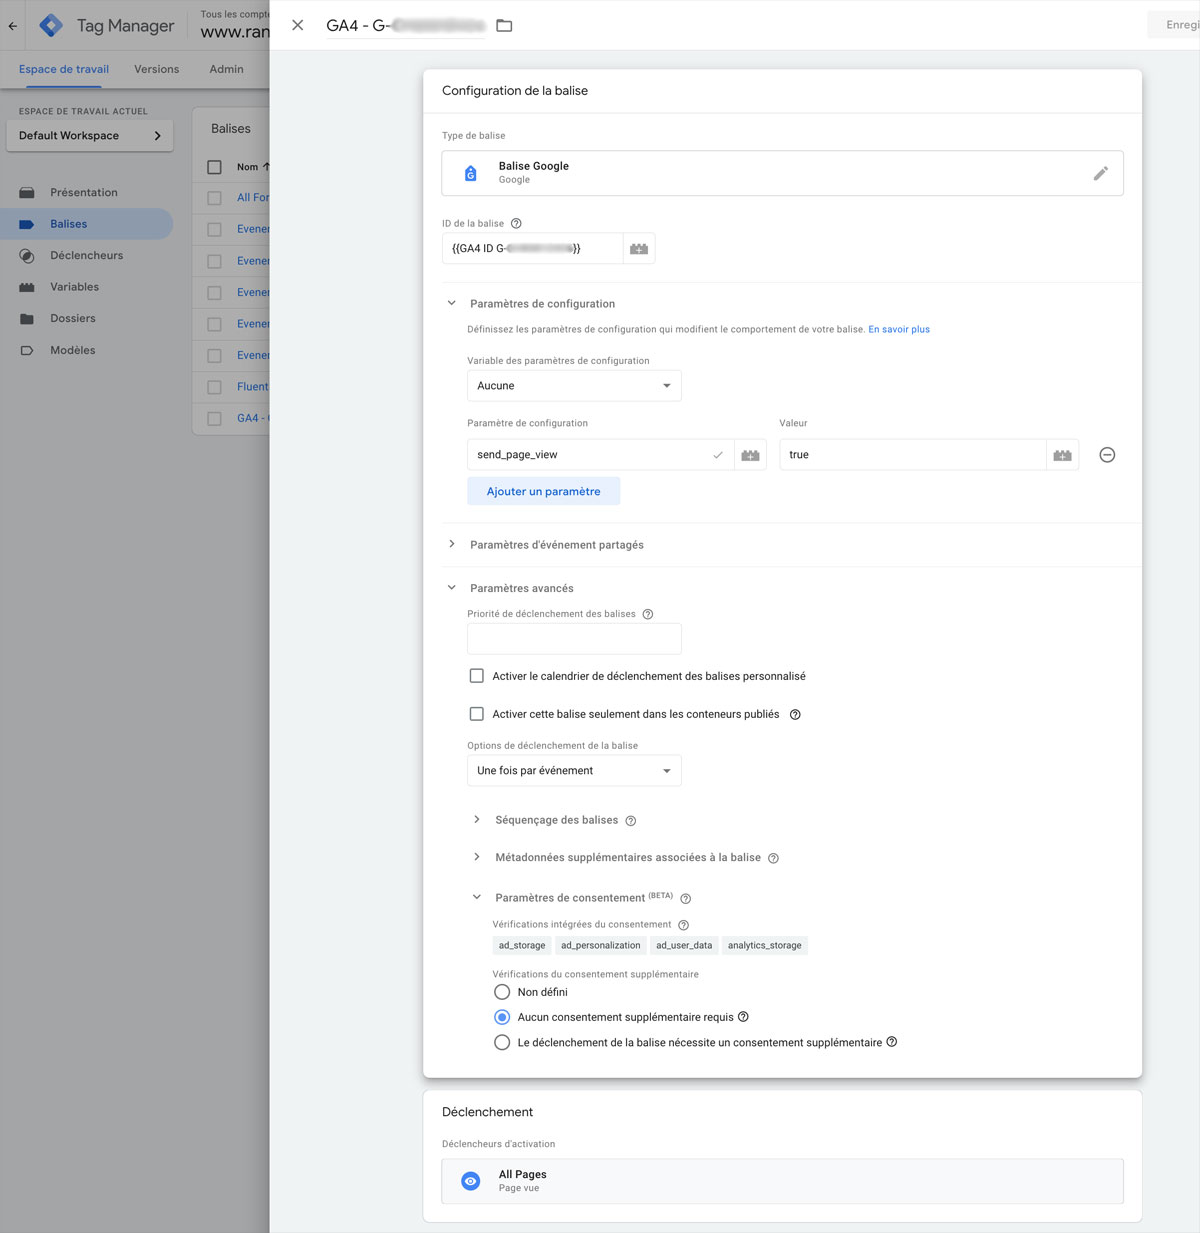
Task: Open variable picker for send_page_view parameter
Action: [750, 455]
